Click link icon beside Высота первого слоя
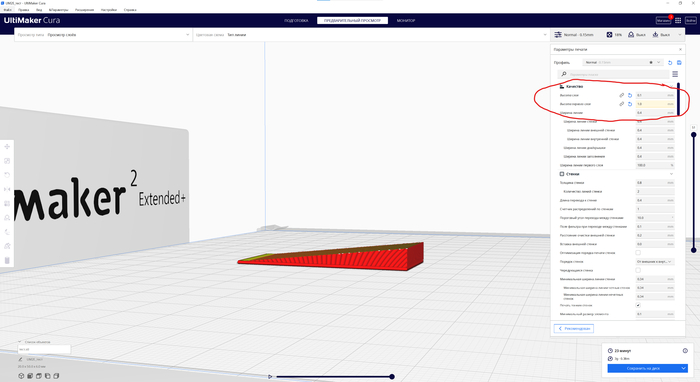 [621, 104]
